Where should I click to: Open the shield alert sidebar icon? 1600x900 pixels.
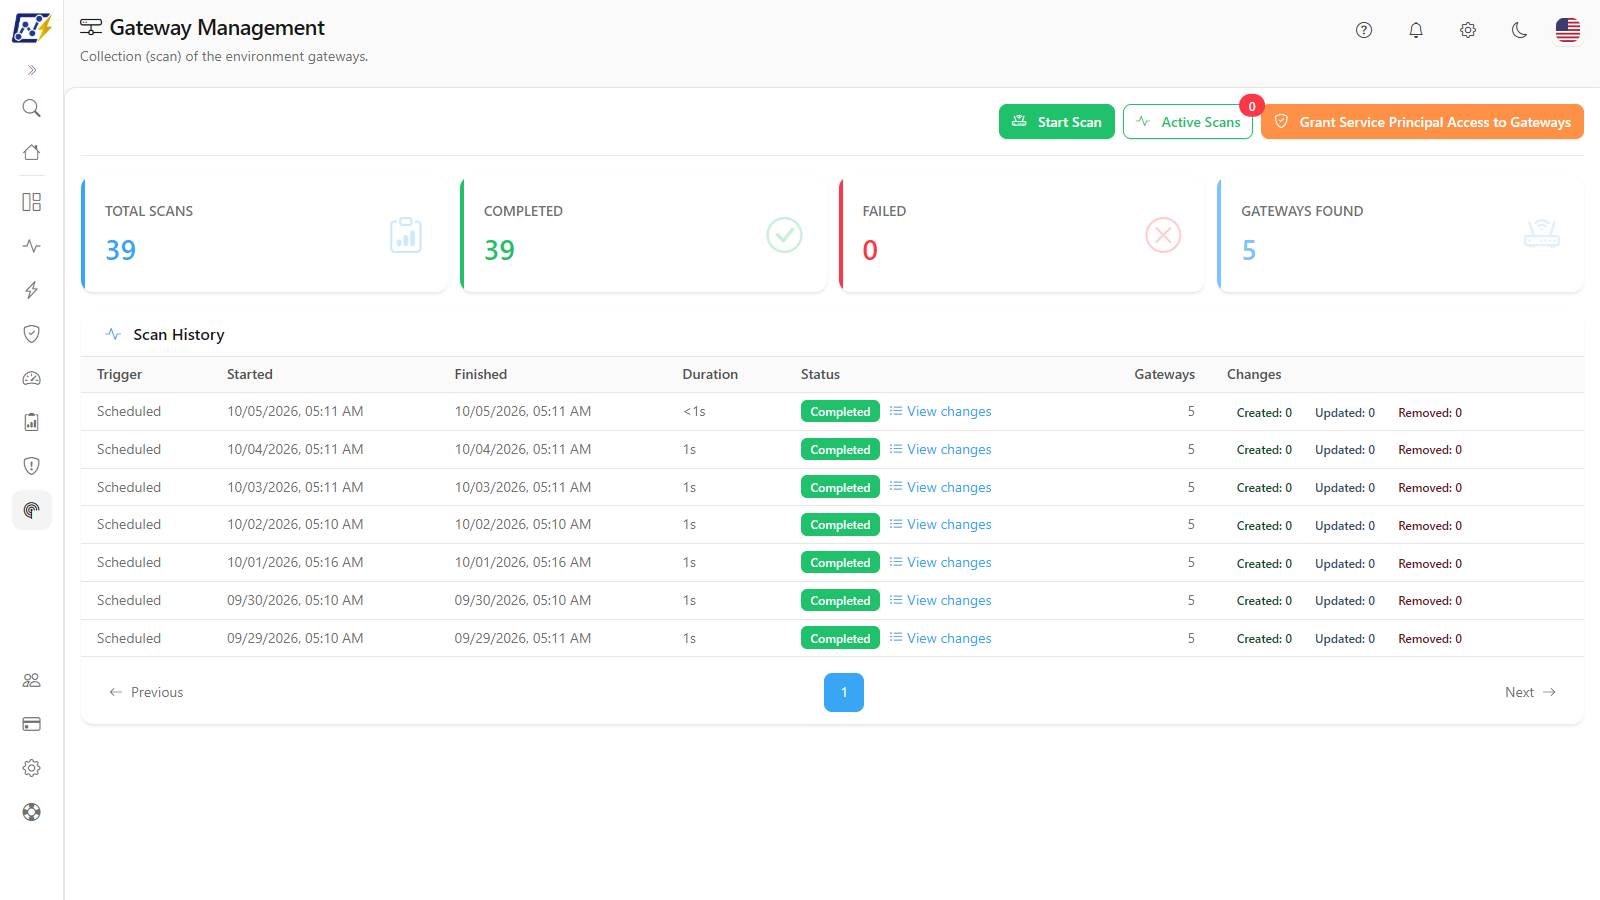32,466
